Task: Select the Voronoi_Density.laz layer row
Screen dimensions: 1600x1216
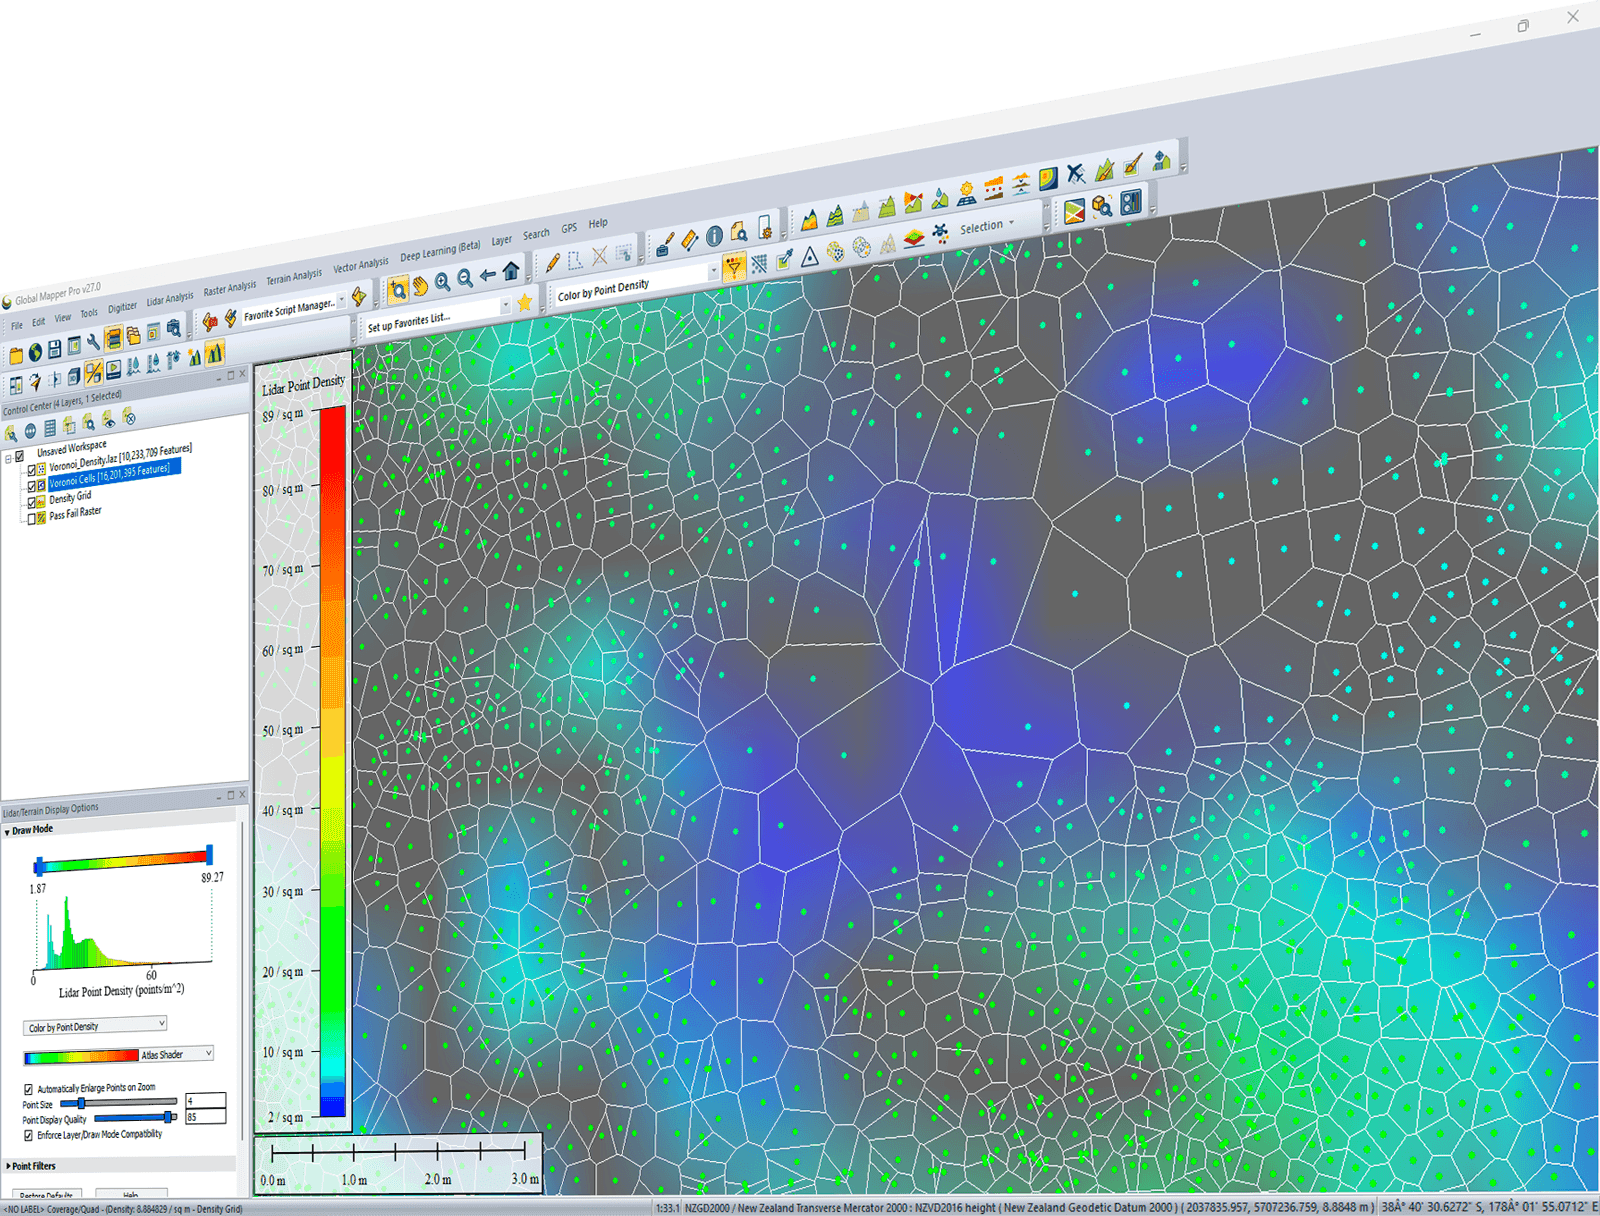Action: [x=120, y=458]
